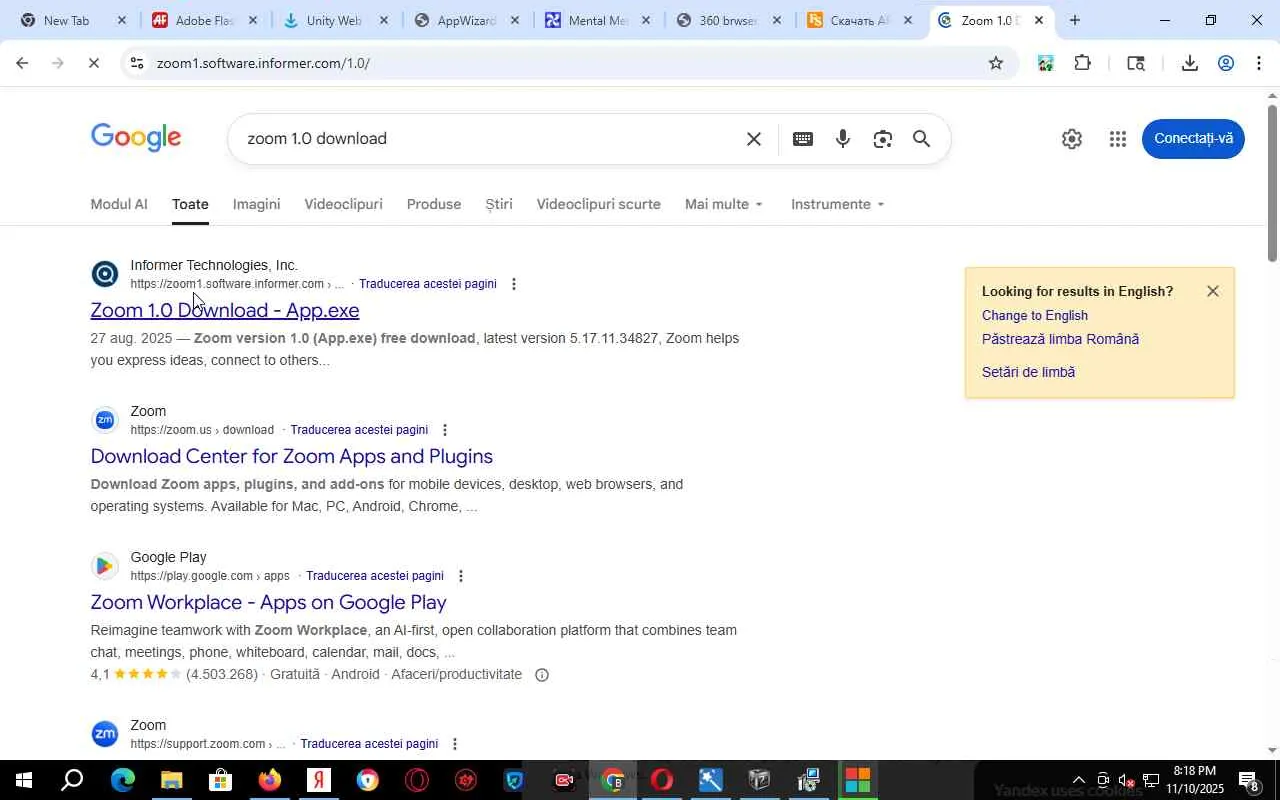Expand the Mai multe dropdown
Image resolution: width=1280 pixels, height=800 pixels.
pos(724,204)
